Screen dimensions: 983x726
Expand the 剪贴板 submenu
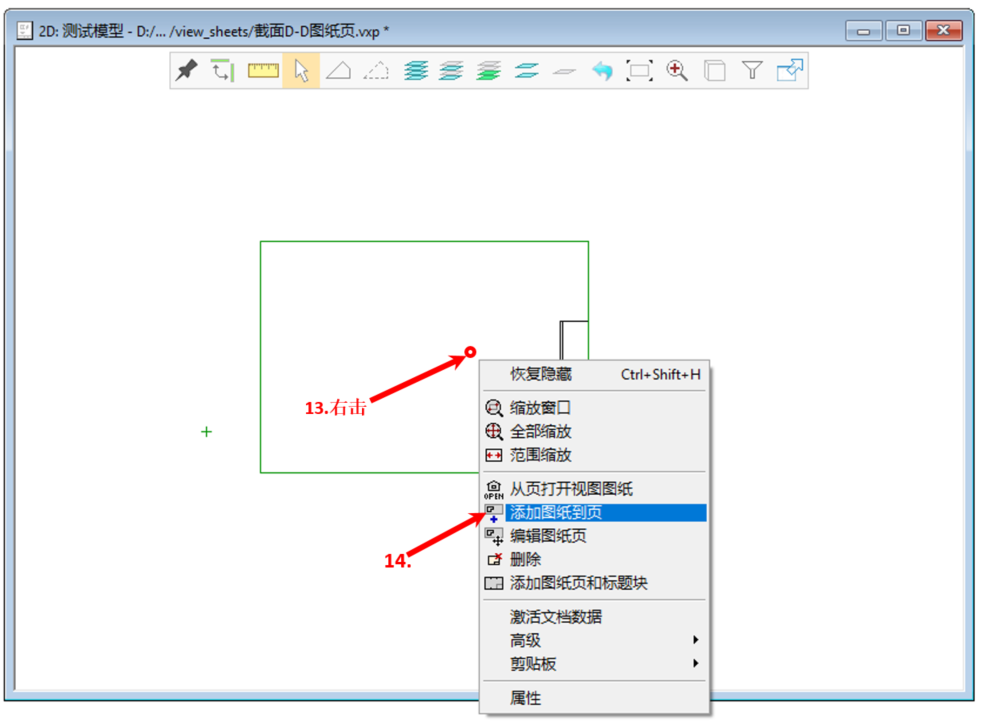pos(594,664)
